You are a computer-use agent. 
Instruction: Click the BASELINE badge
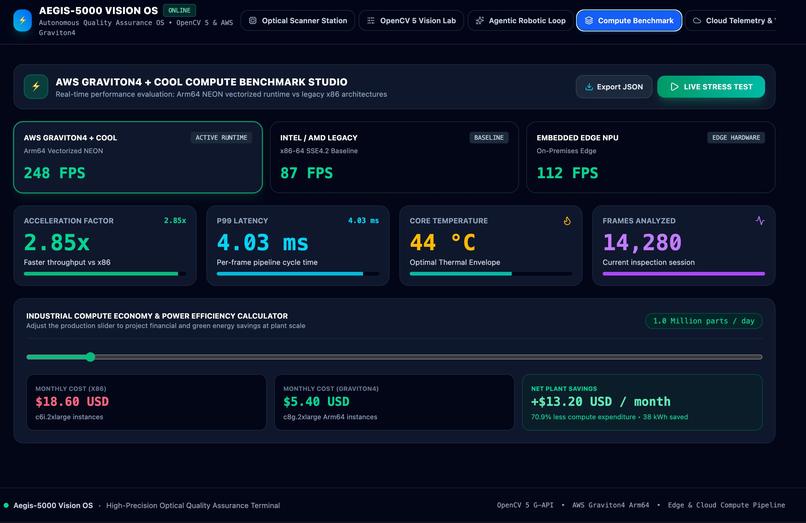click(x=489, y=138)
